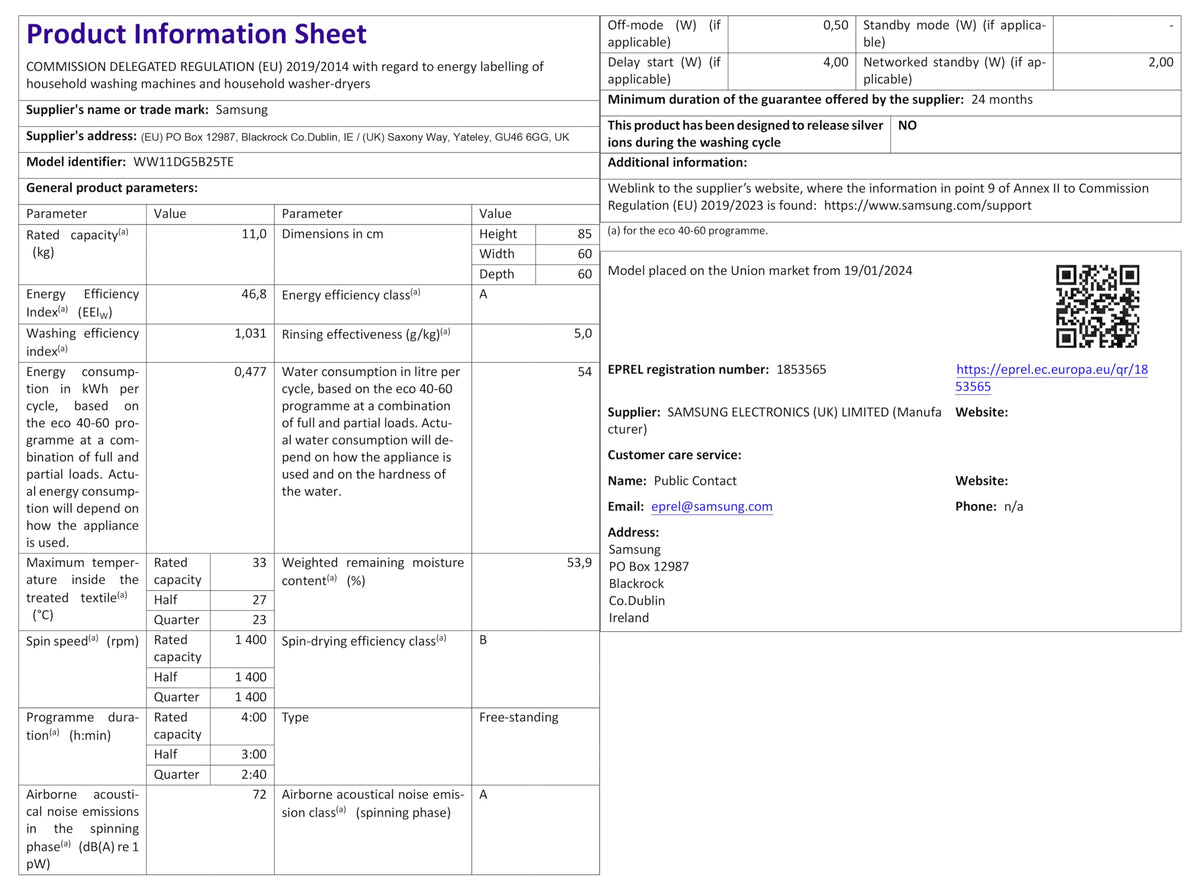Select spin-drying efficiency class value B
1200x889 pixels.
click(483, 639)
